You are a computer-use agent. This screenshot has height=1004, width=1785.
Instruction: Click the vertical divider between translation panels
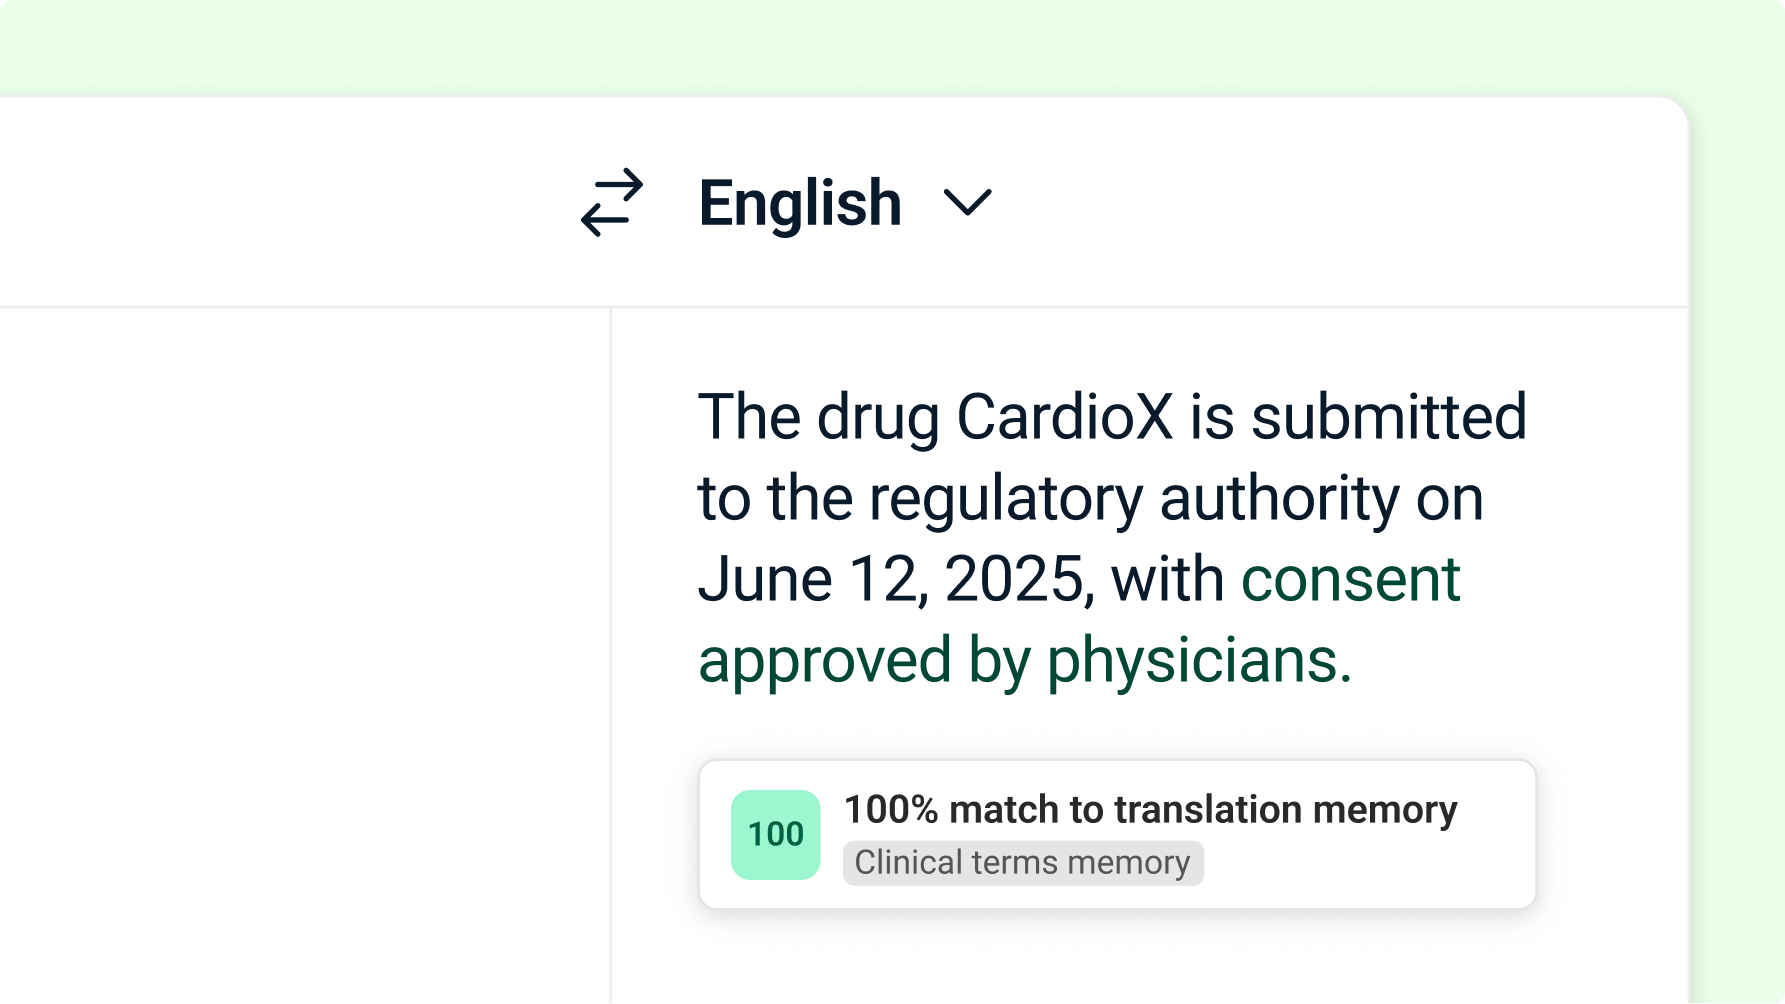pyautogui.click(x=611, y=650)
